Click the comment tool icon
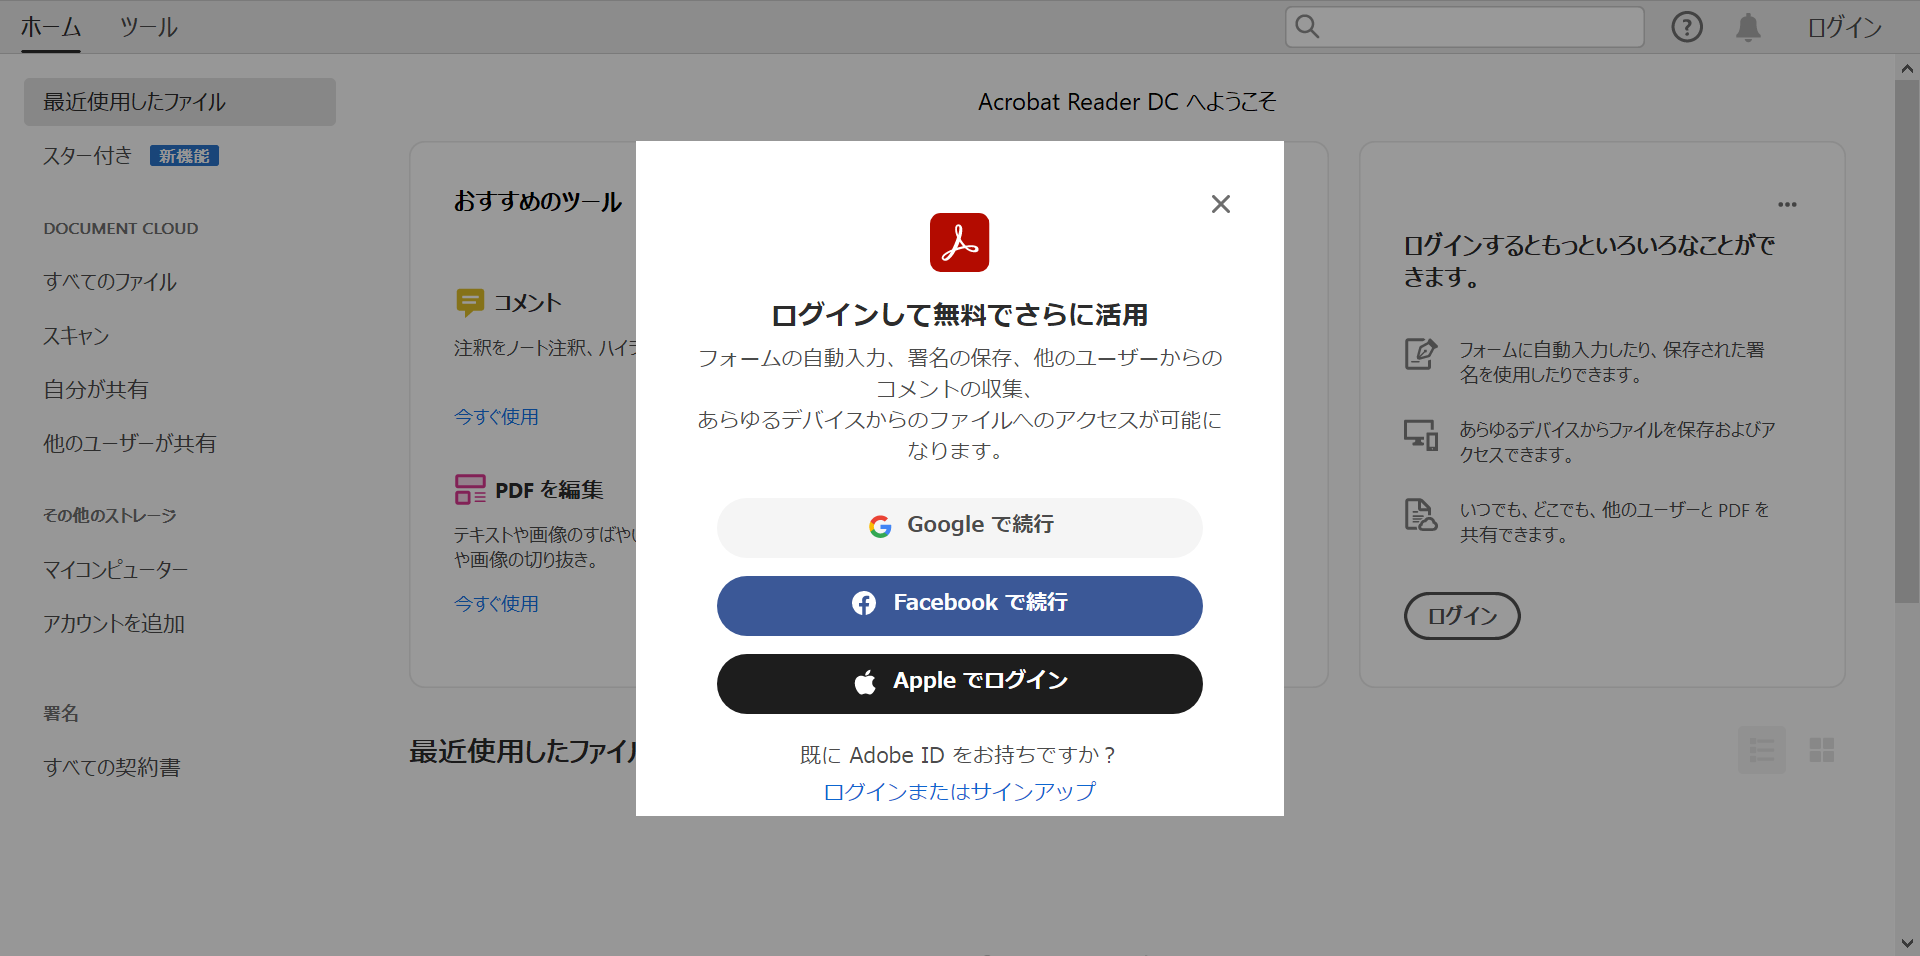Image resolution: width=1920 pixels, height=956 pixels. 470,302
